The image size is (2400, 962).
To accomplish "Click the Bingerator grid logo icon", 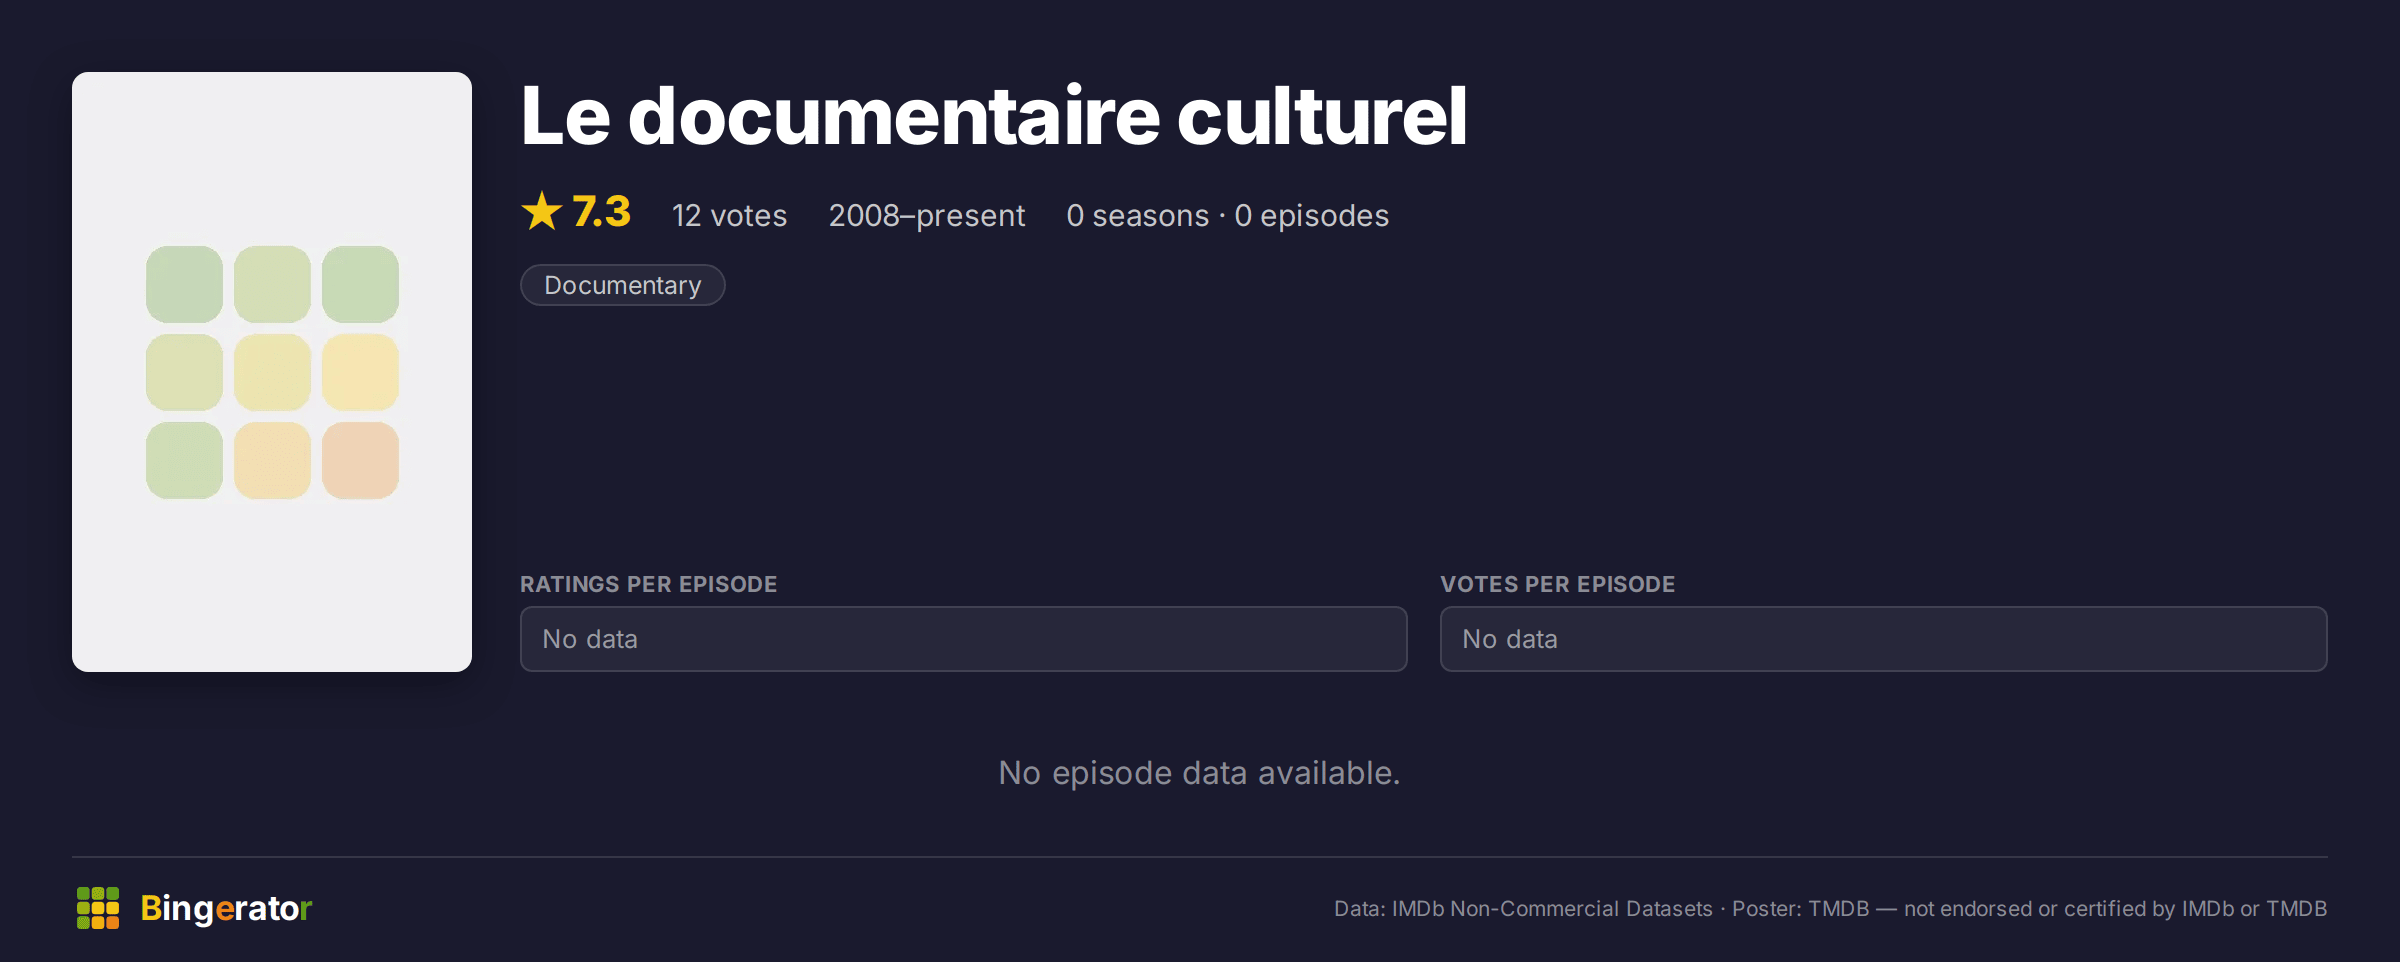I will click(x=98, y=908).
